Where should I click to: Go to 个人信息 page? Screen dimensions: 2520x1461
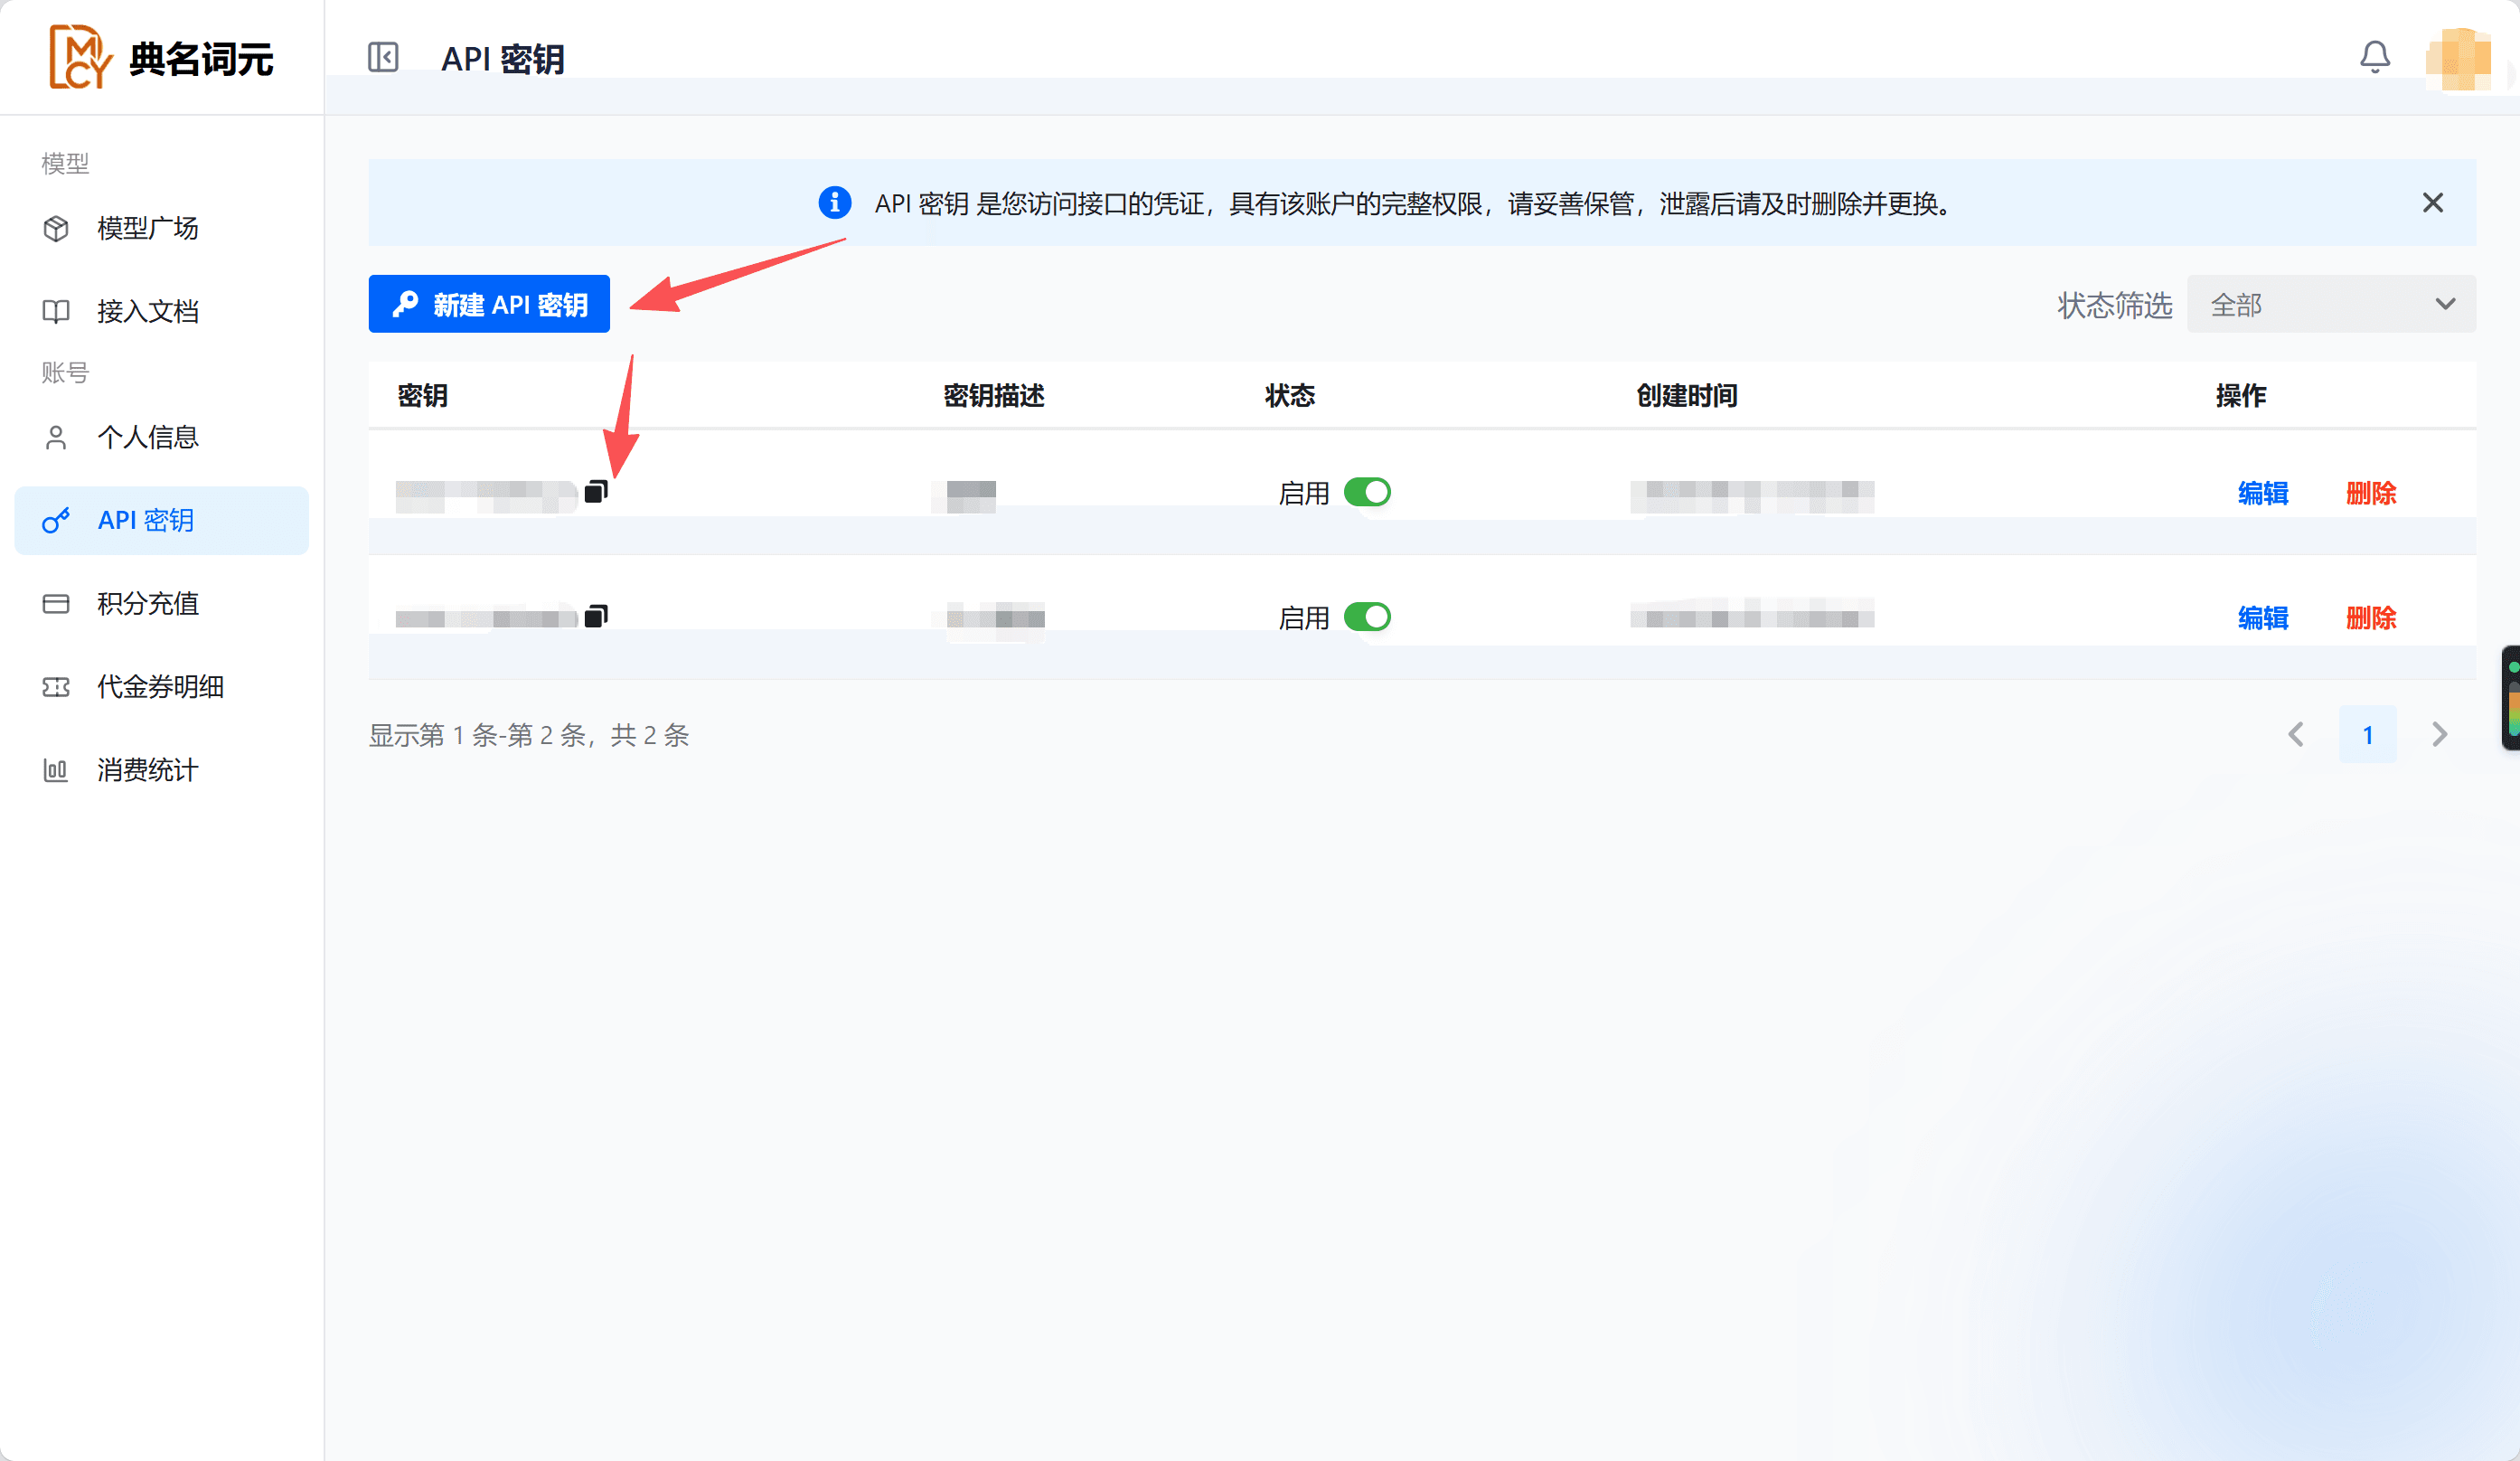click(x=162, y=437)
